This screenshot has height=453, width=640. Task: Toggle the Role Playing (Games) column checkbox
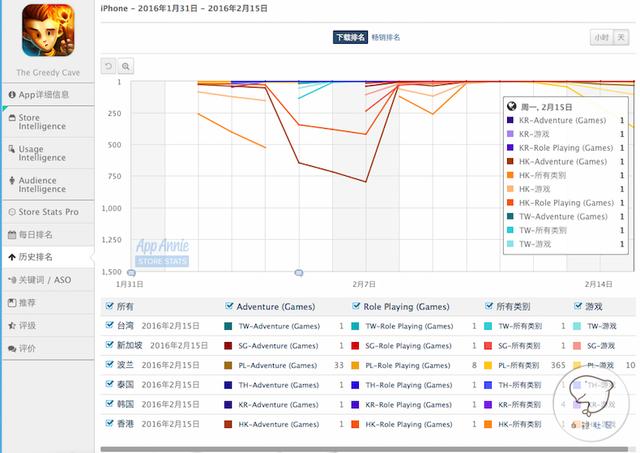click(356, 307)
